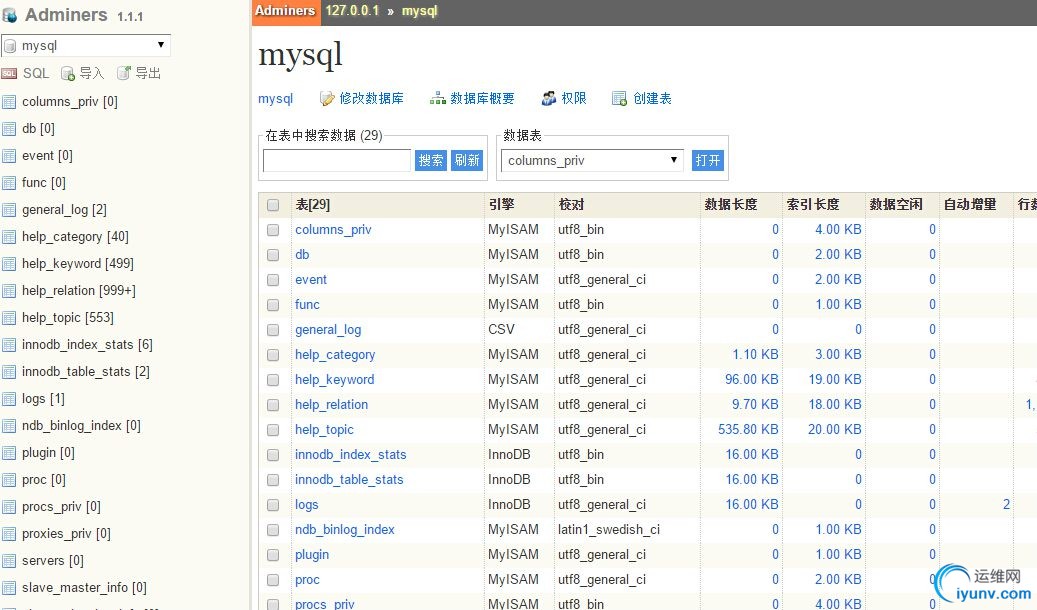Check the help_topic row checkbox
The image size is (1037, 610).
coord(273,431)
